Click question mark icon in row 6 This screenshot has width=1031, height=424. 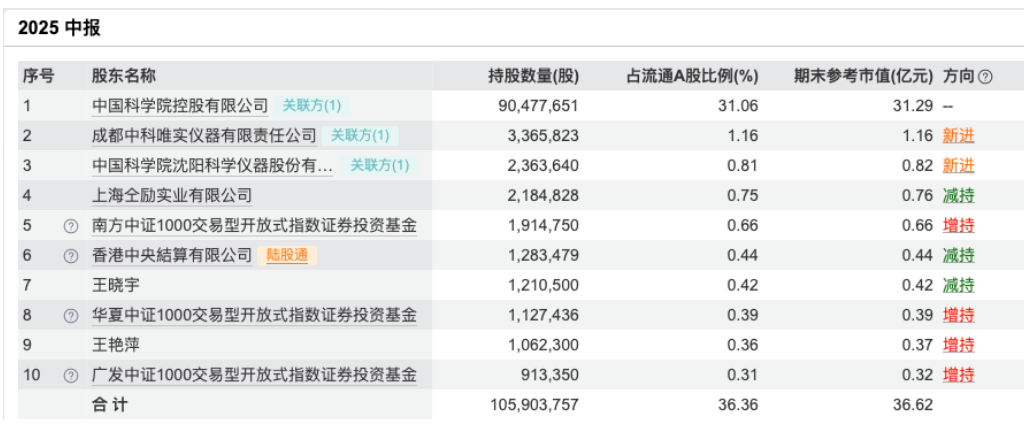coord(70,256)
